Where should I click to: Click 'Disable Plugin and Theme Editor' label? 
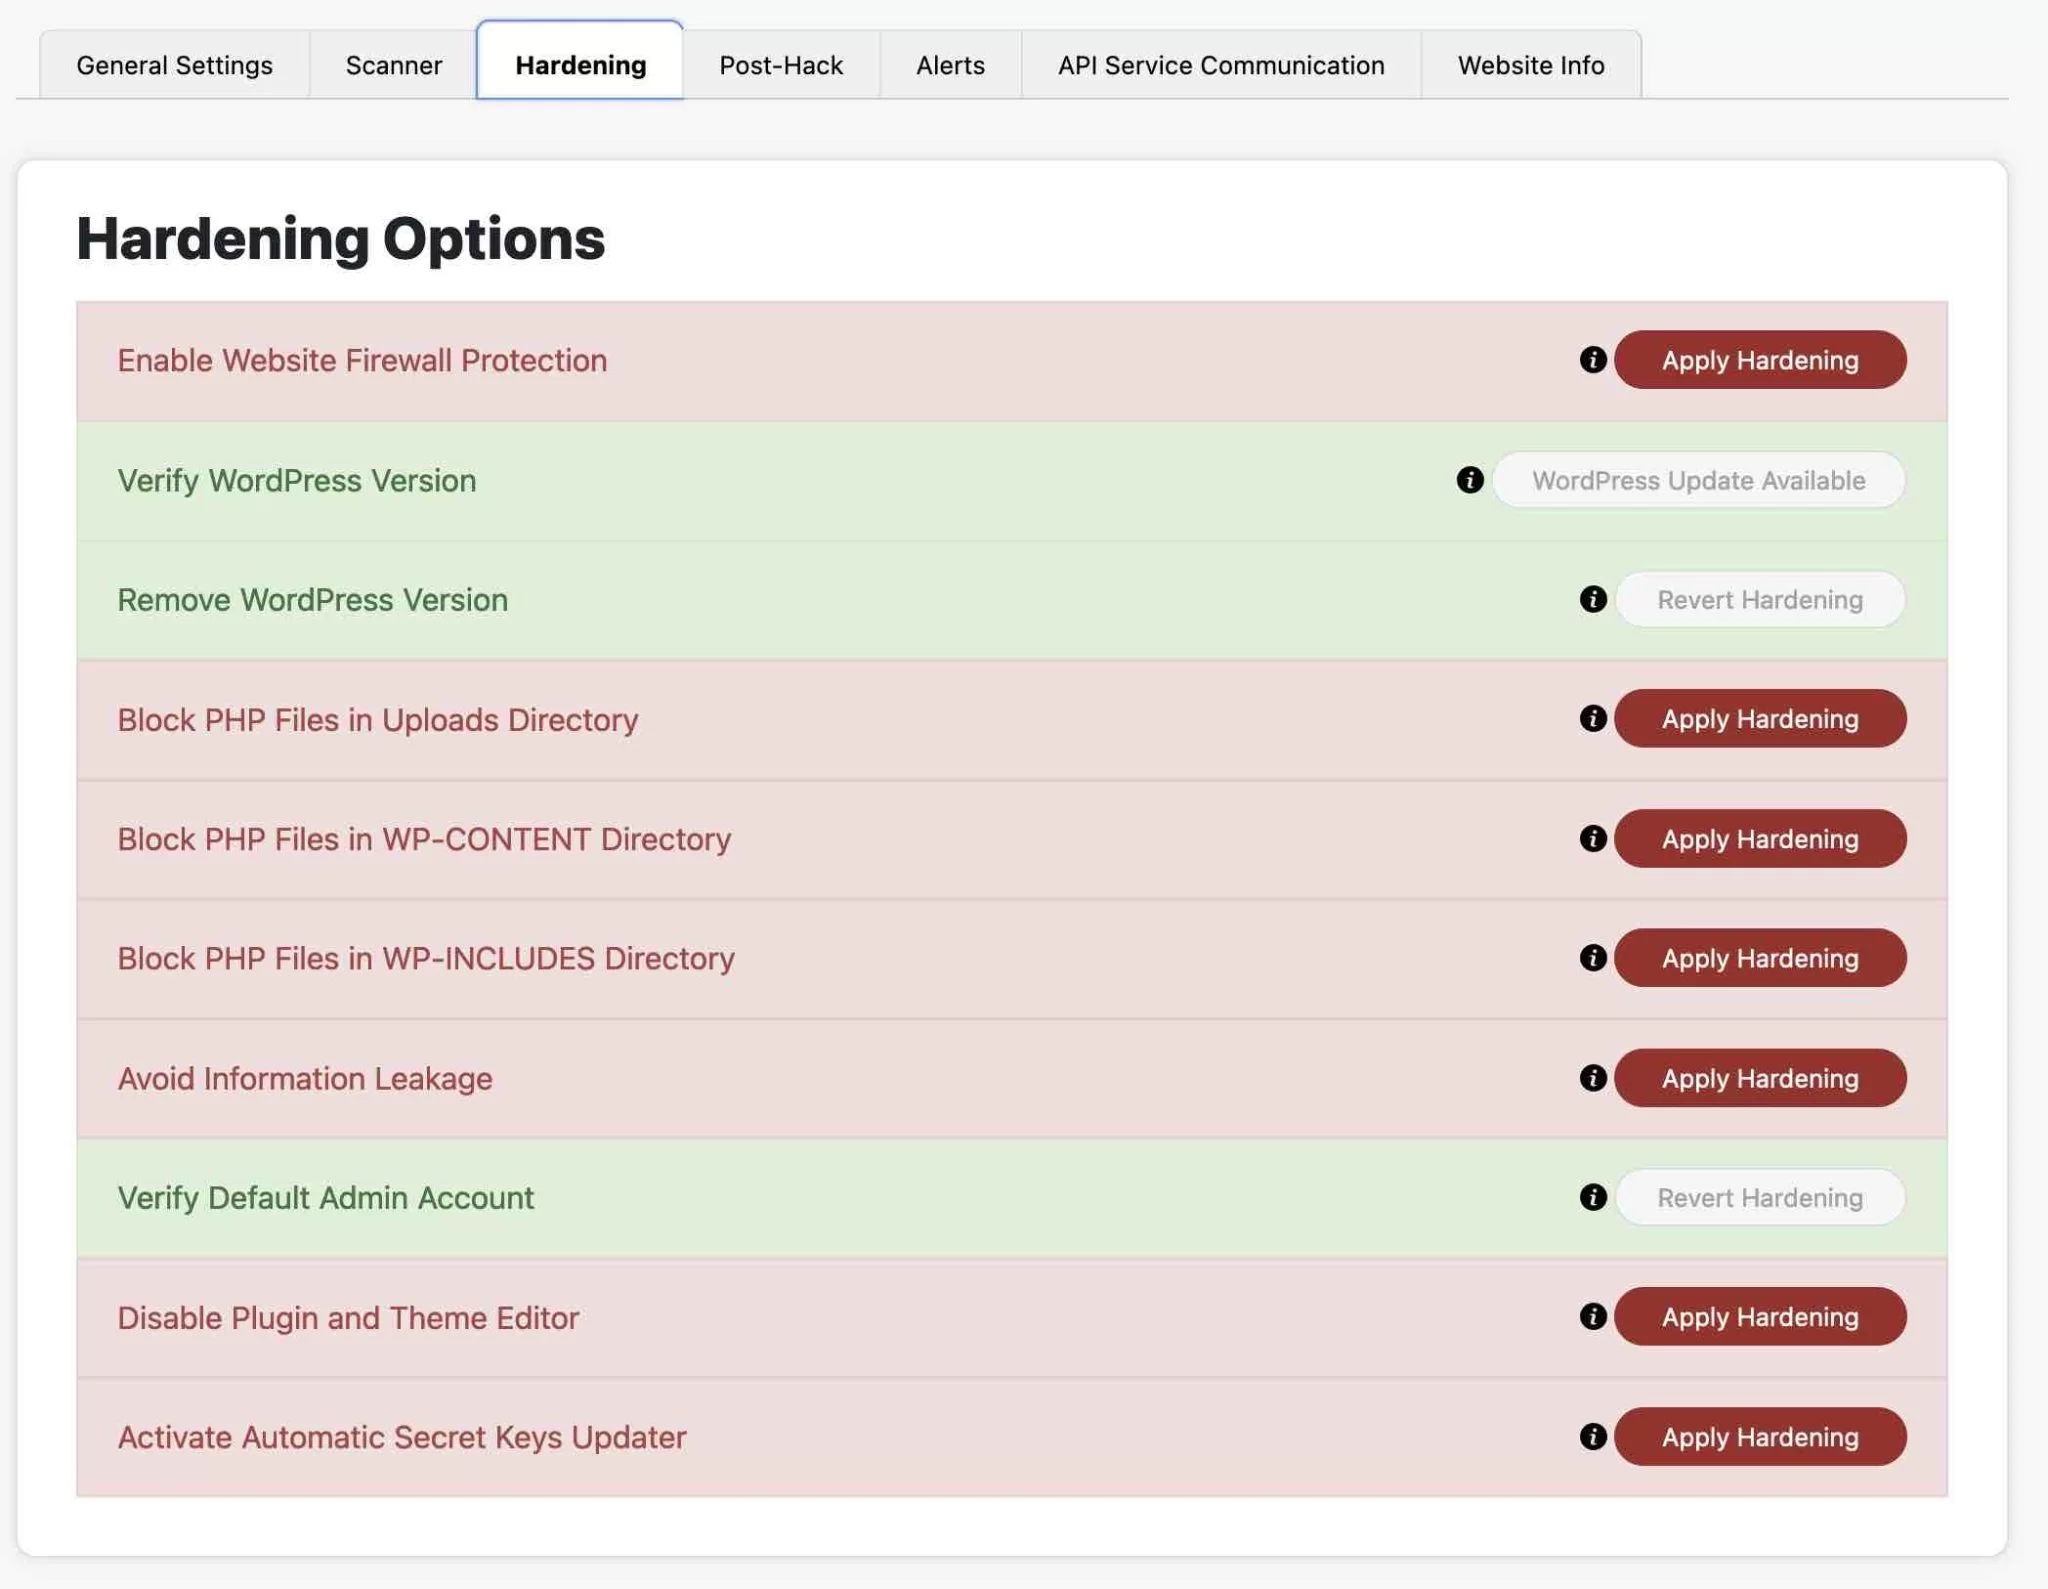[x=348, y=1317]
